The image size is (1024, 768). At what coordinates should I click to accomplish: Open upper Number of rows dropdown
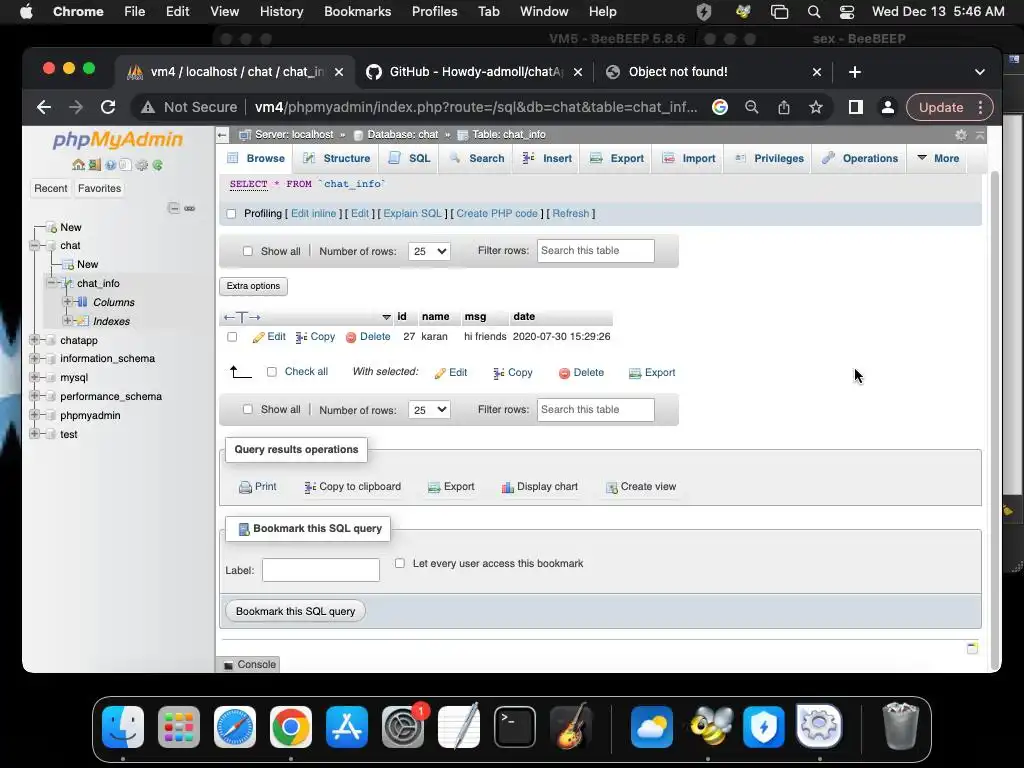[x=429, y=251]
